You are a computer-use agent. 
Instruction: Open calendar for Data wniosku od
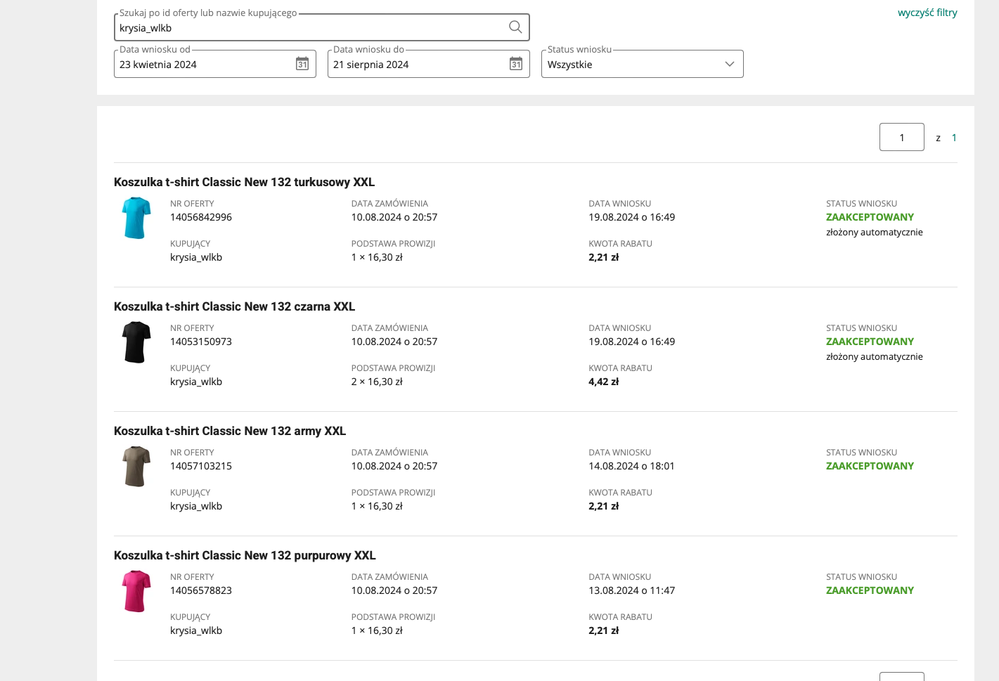[x=302, y=64]
